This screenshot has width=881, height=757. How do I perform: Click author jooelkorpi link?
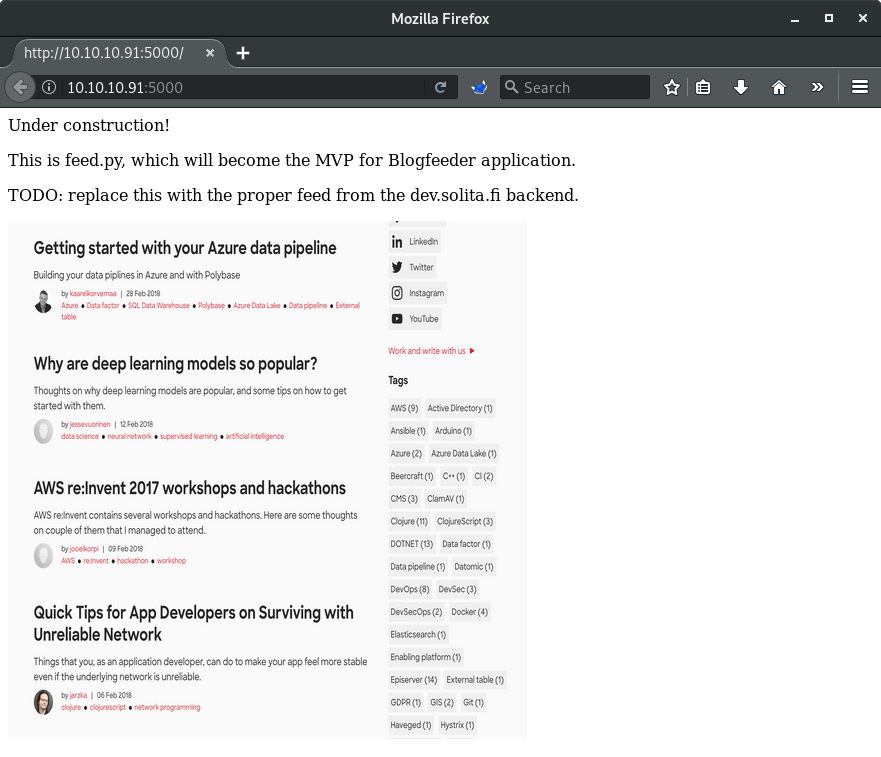click(84, 549)
